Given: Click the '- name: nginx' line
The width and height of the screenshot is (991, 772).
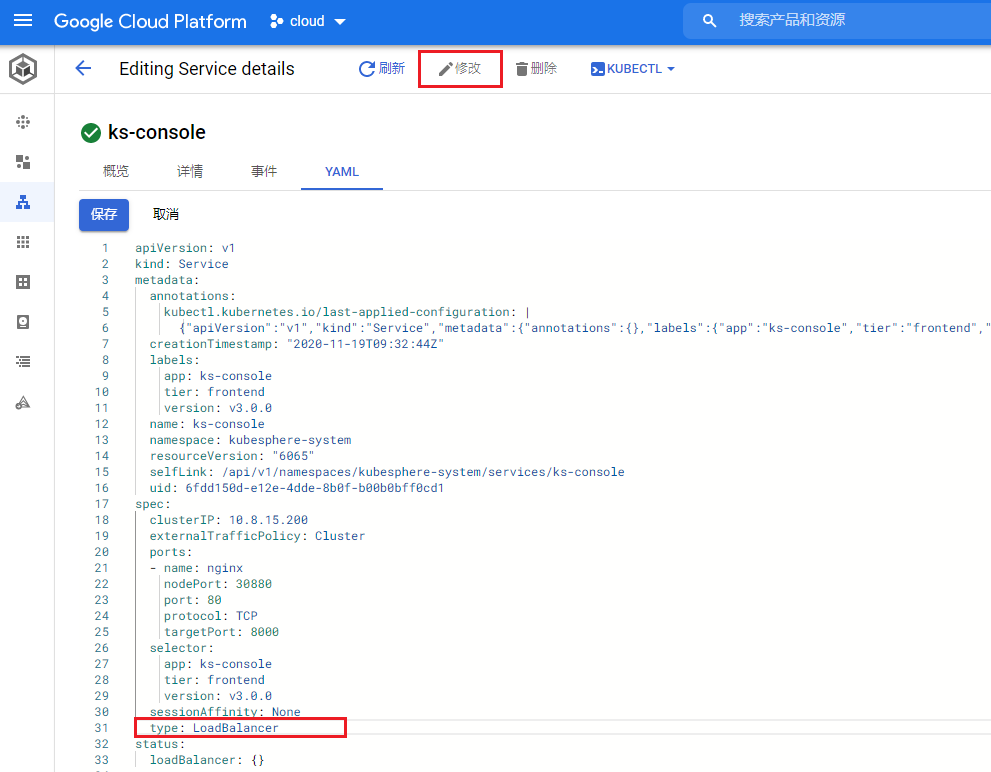Looking at the screenshot, I should point(196,568).
